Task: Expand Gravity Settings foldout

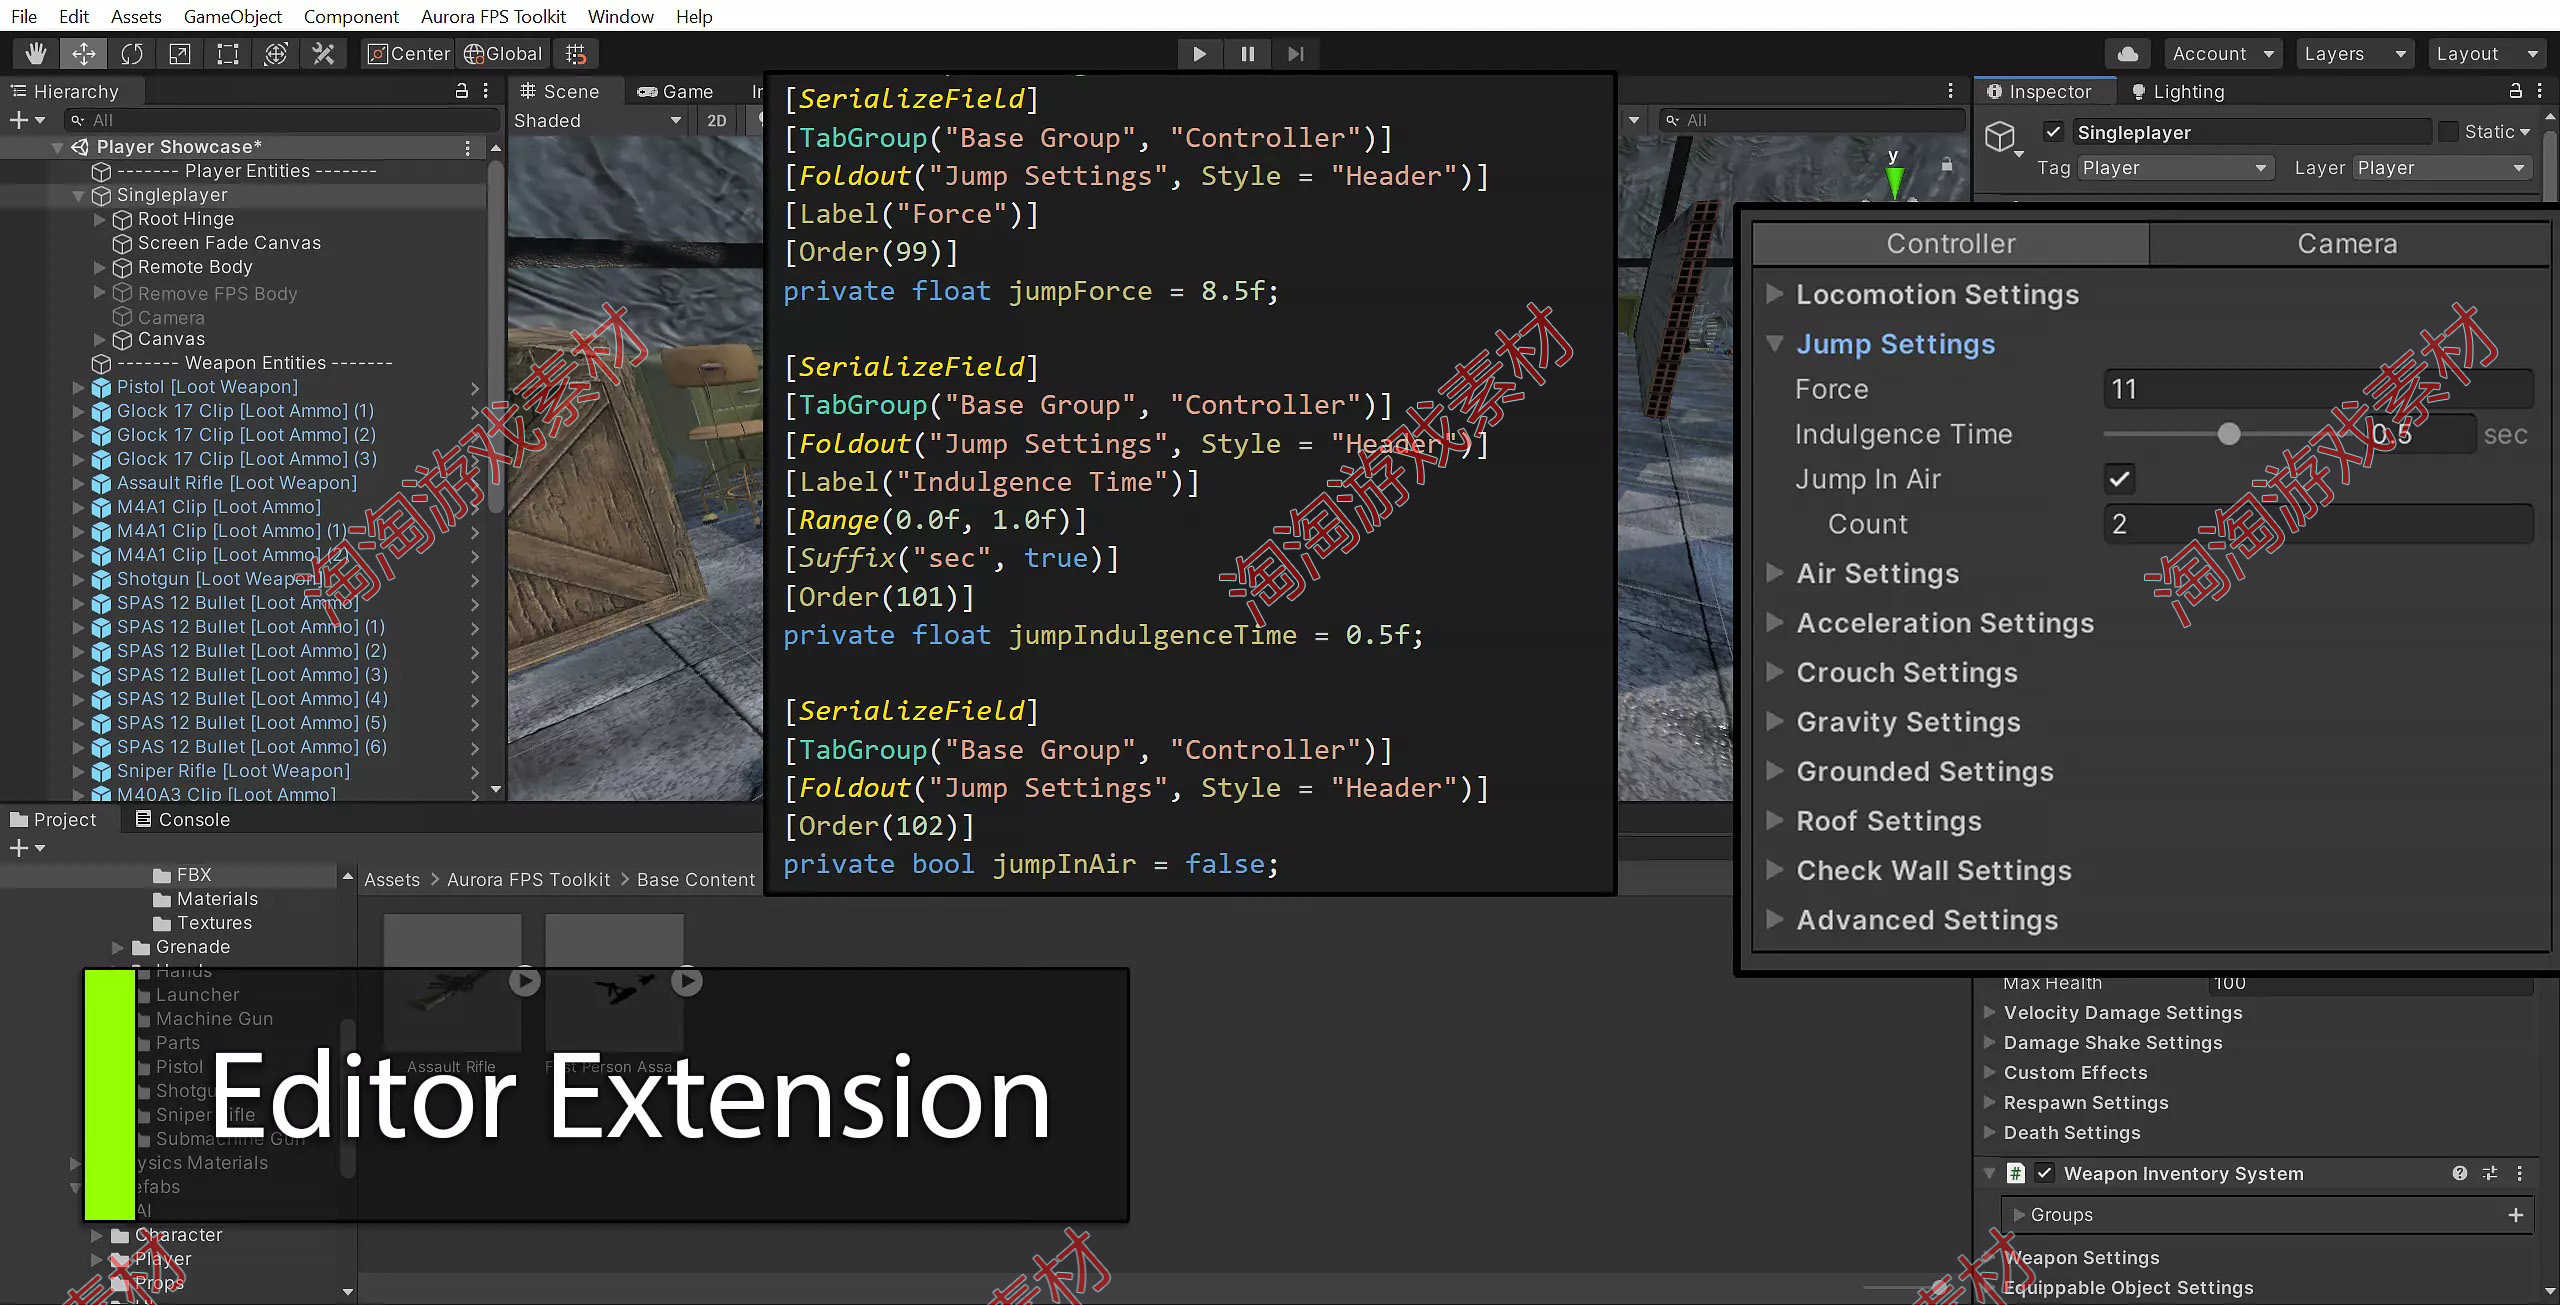Action: pyautogui.click(x=1775, y=722)
